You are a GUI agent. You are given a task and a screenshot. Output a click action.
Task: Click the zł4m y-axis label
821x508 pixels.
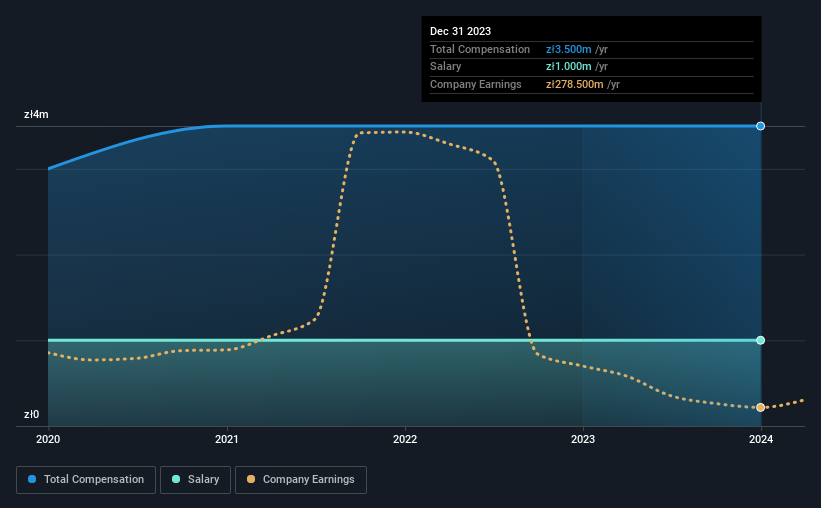tap(36, 114)
